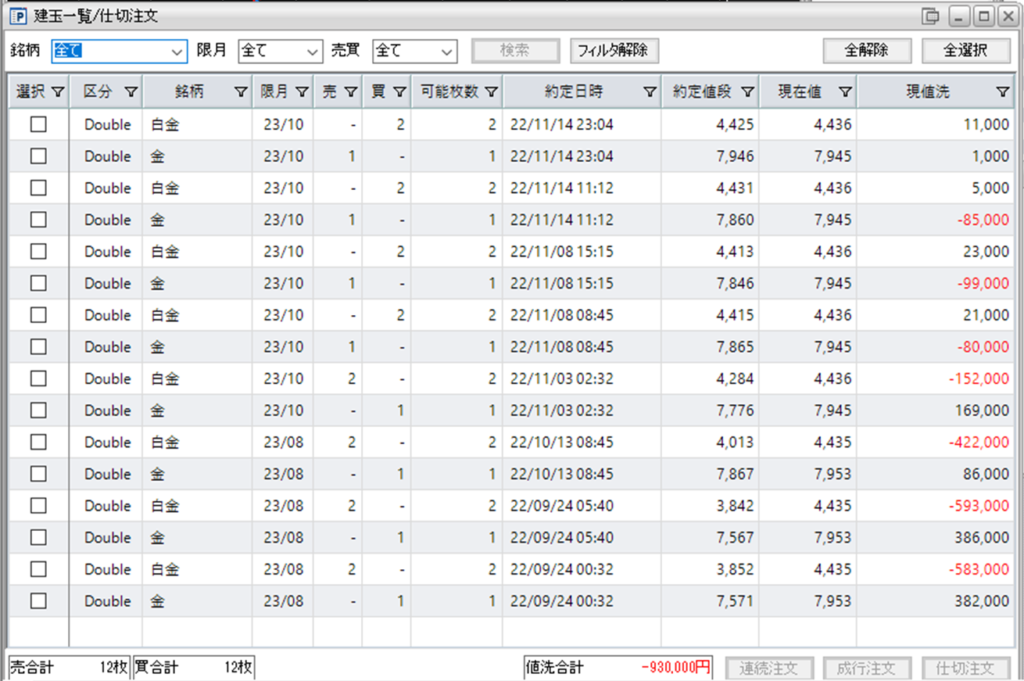This screenshot has width=1024, height=681.
Task: Click the 可能枚数 column header text
Action: 449,92
